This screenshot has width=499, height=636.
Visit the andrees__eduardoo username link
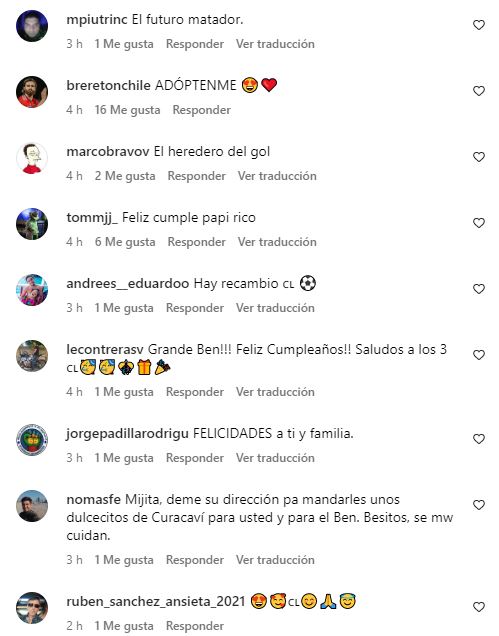(x=128, y=284)
